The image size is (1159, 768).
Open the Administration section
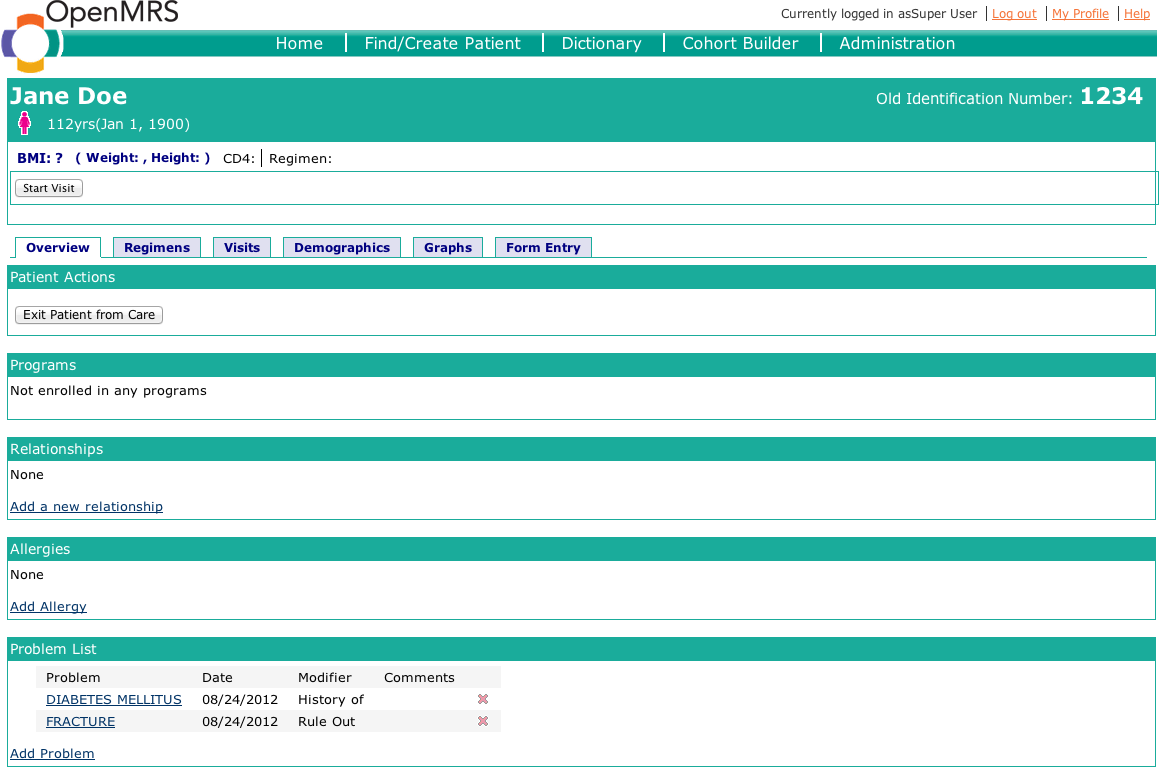pyautogui.click(x=897, y=43)
